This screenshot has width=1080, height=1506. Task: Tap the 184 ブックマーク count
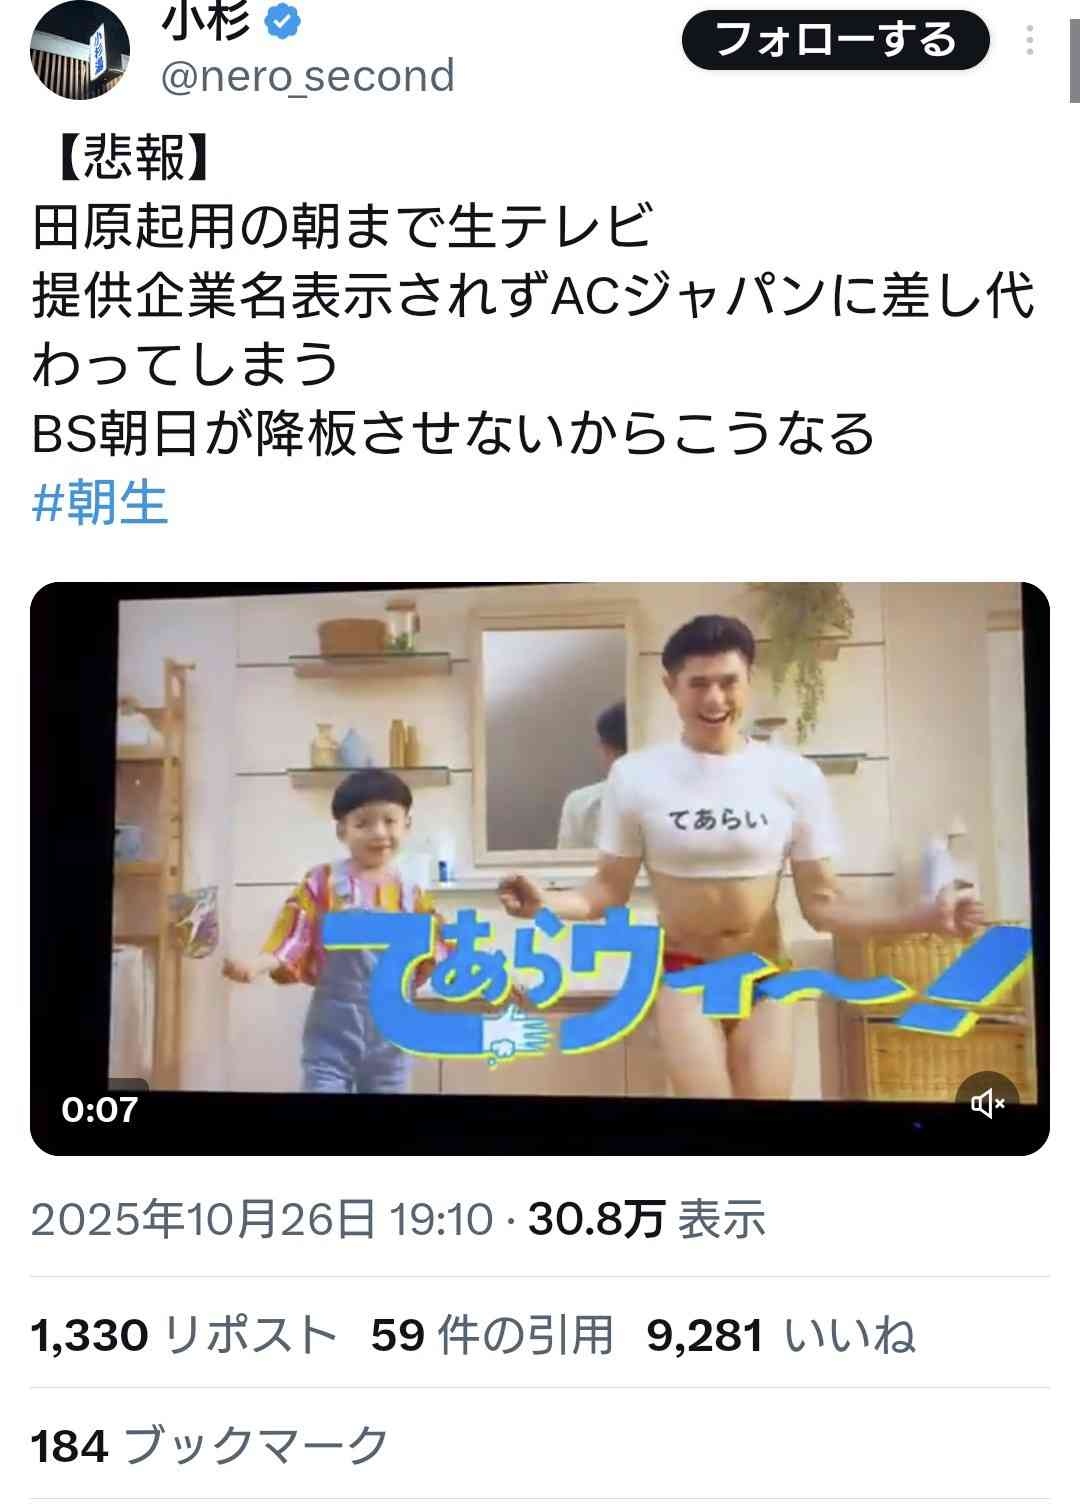[209, 1446]
